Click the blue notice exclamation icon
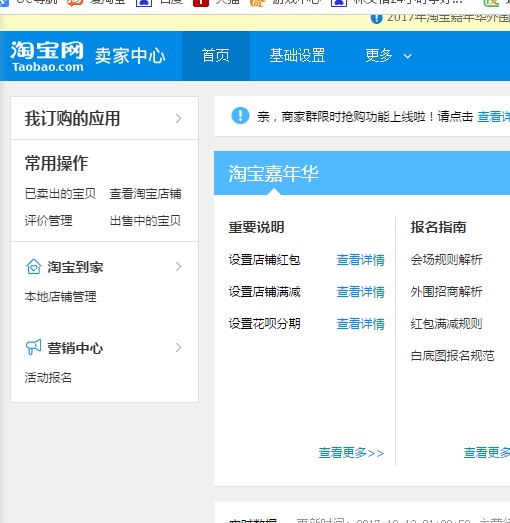Viewport: 510px width, 523px height. tap(240, 116)
